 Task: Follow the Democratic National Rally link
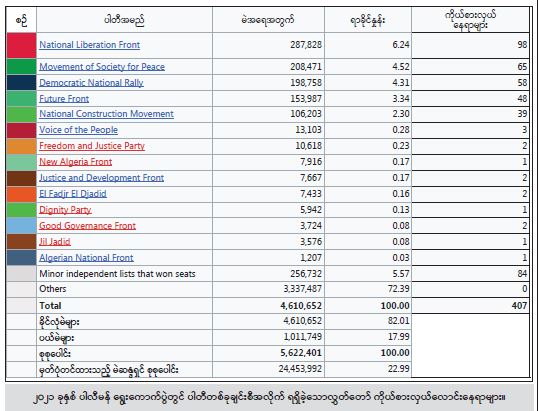[91, 83]
